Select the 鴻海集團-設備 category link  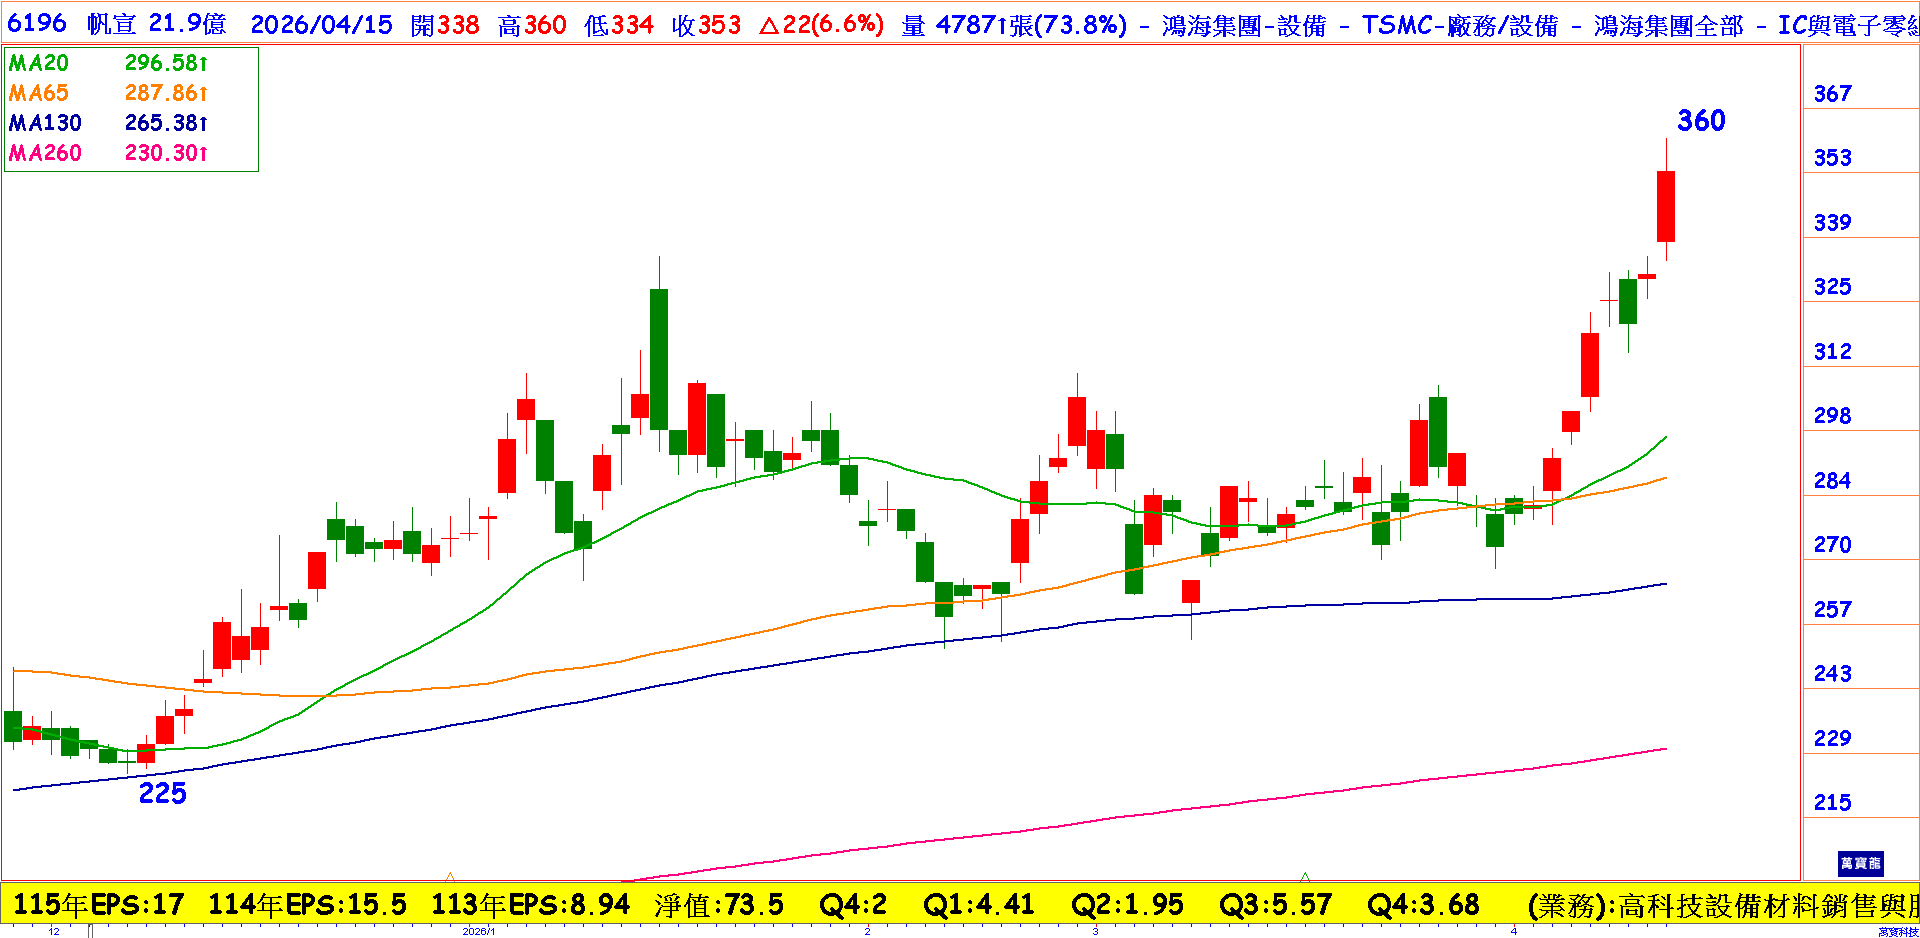click(1243, 26)
